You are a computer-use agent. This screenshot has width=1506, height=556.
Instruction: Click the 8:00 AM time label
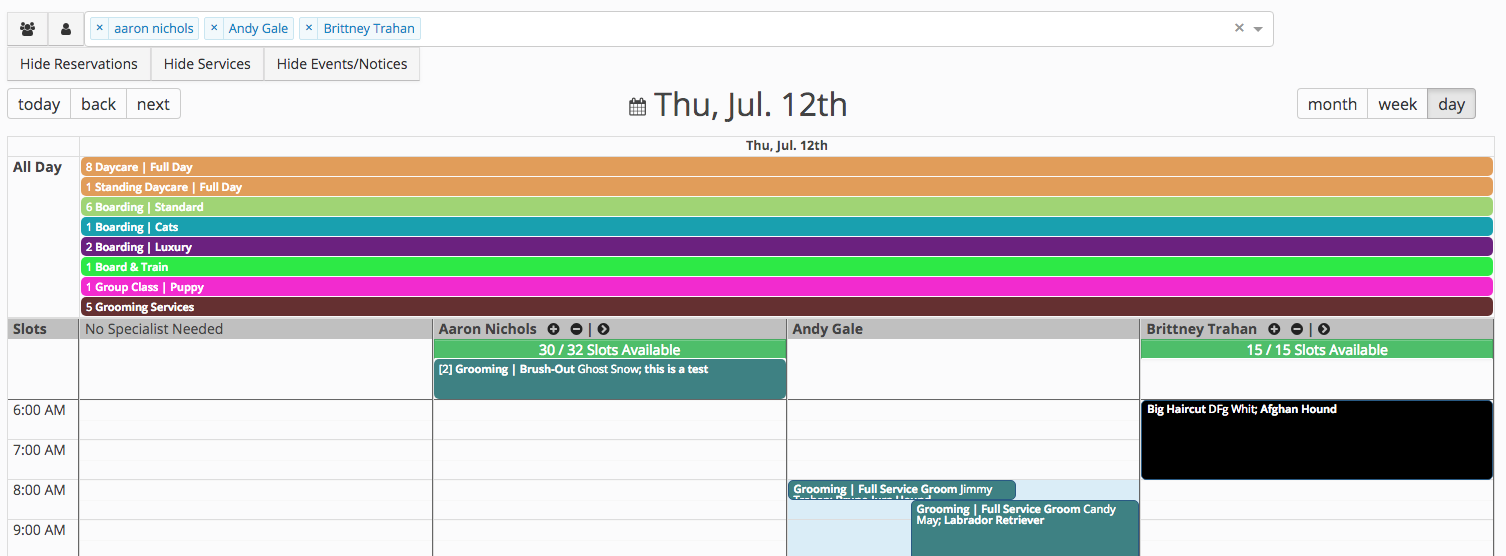39,490
